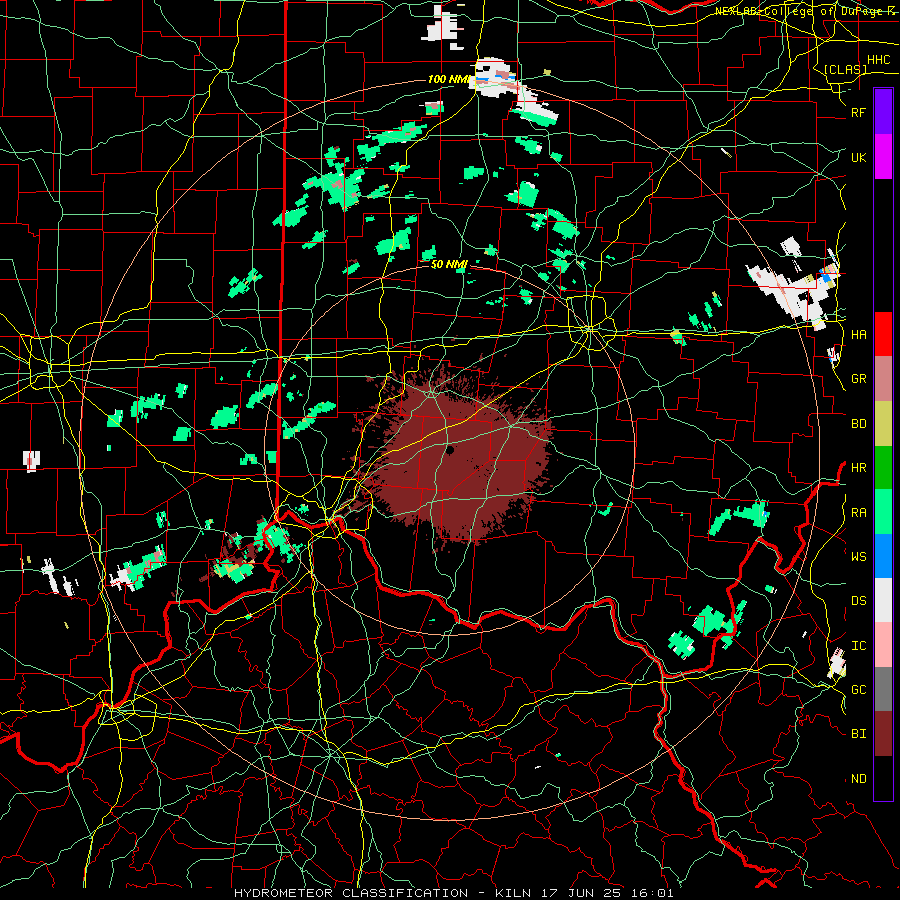Click the RF purple legend swatch
The width and height of the screenshot is (900, 900).
pyautogui.click(x=883, y=112)
